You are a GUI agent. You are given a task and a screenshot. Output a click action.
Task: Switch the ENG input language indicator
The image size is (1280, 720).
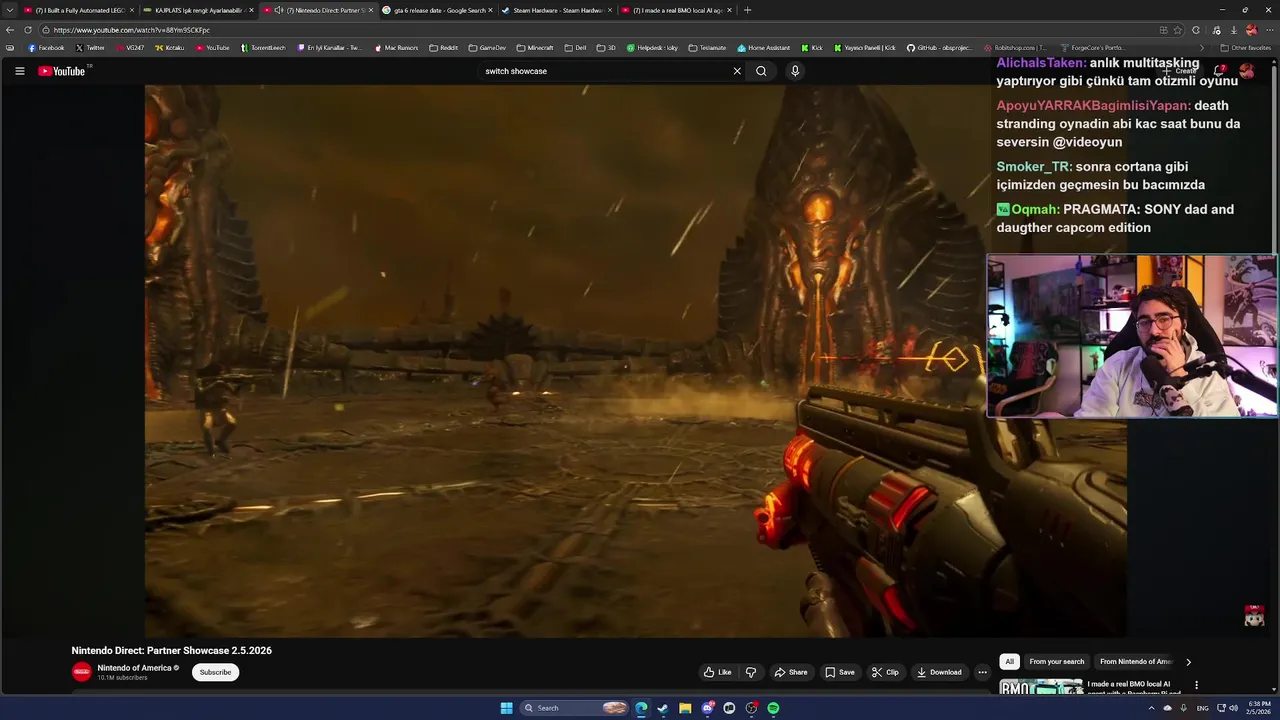pos(1202,708)
